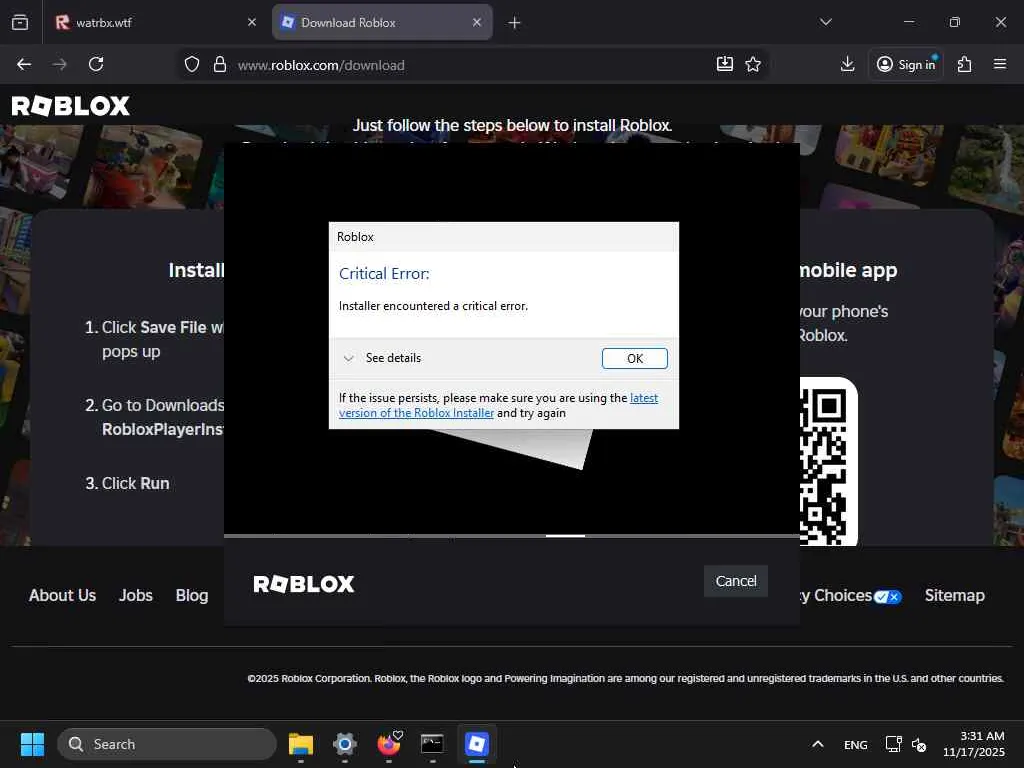Open the Firefox downloads panel
Viewport: 1024px width, 768px height.
point(848,64)
